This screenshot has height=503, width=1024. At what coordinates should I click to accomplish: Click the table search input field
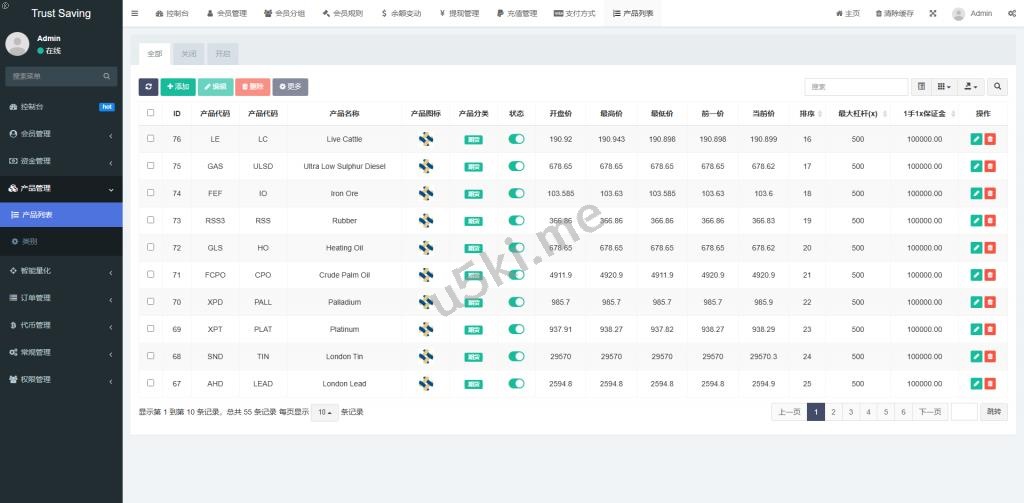[x=856, y=87]
